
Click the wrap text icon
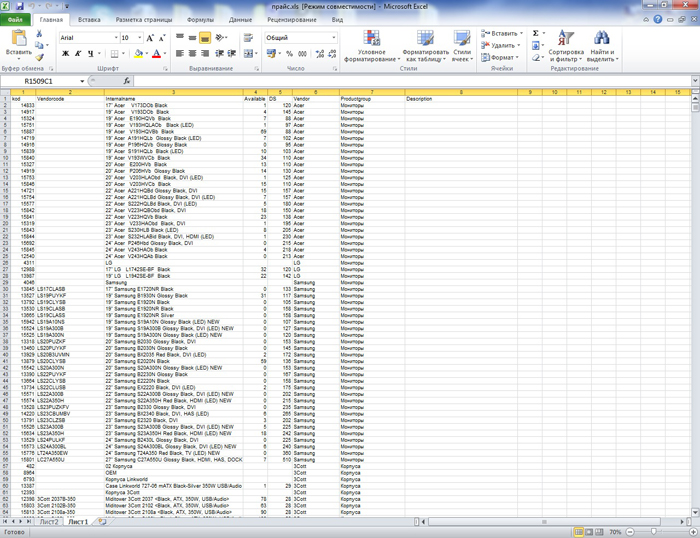(249, 38)
